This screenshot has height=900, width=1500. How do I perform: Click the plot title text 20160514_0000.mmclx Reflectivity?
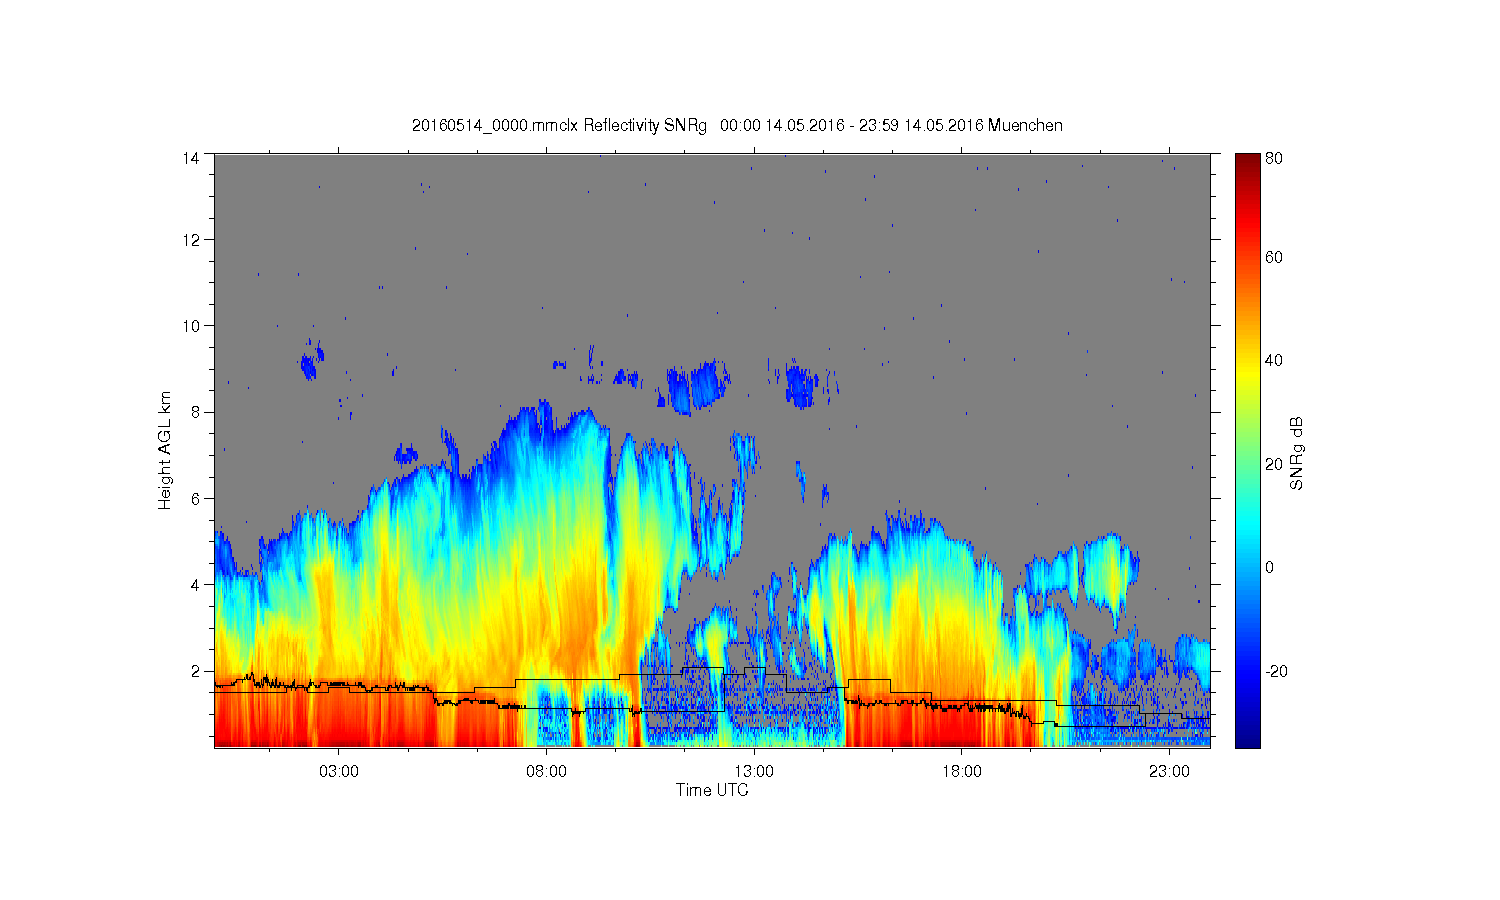[x=536, y=126]
